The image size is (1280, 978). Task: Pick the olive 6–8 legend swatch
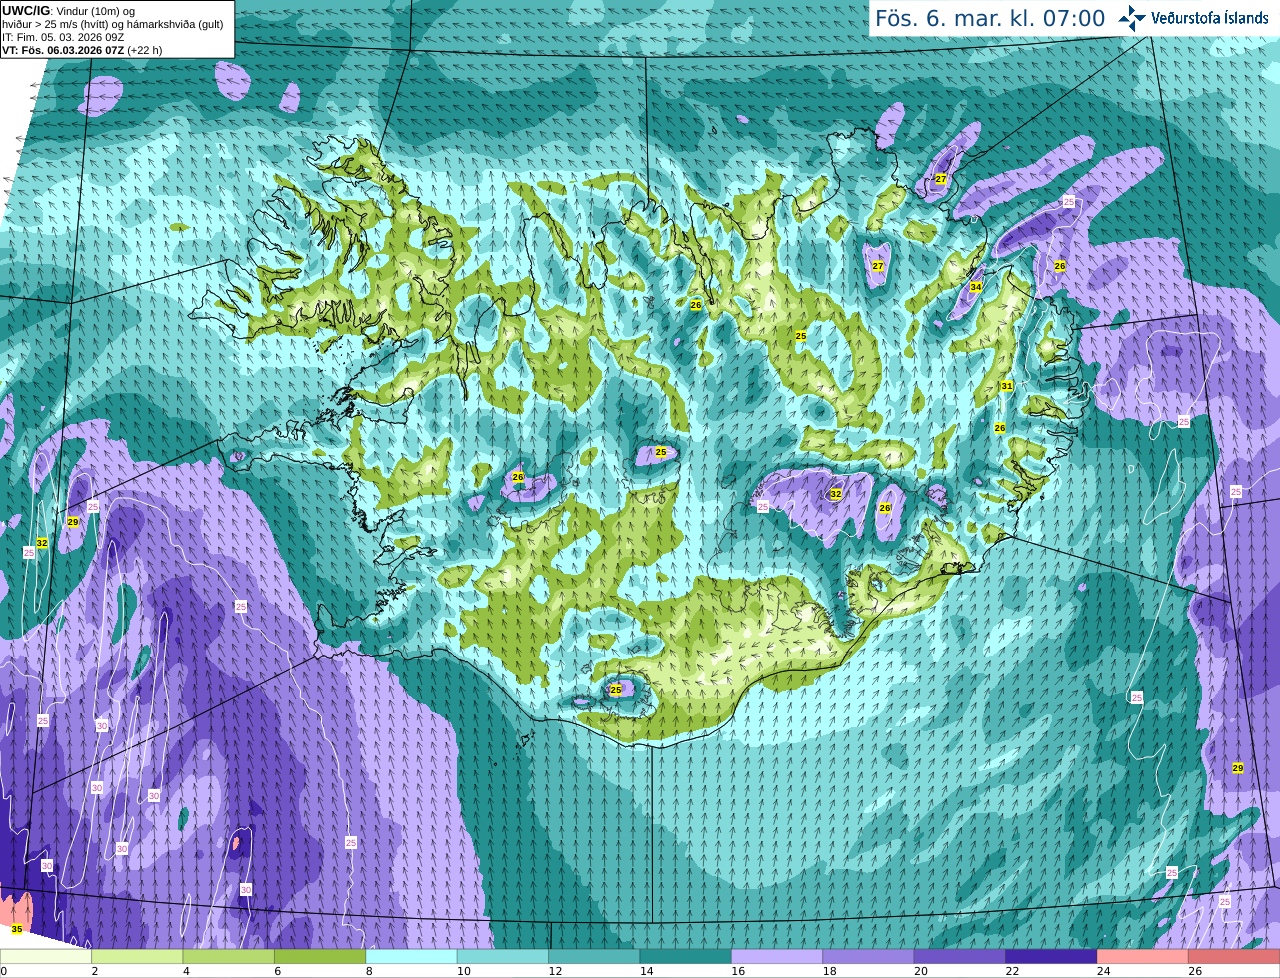(320, 957)
